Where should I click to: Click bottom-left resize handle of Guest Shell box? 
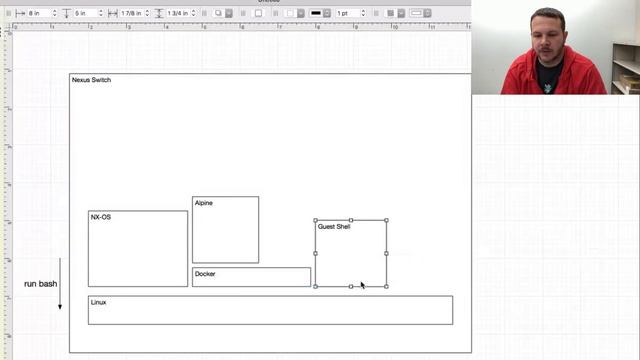pos(316,287)
